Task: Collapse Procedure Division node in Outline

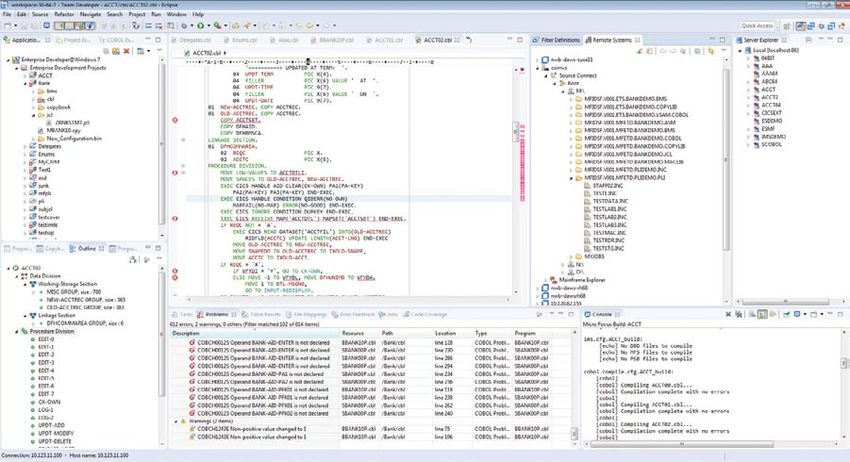Action: 16,331
